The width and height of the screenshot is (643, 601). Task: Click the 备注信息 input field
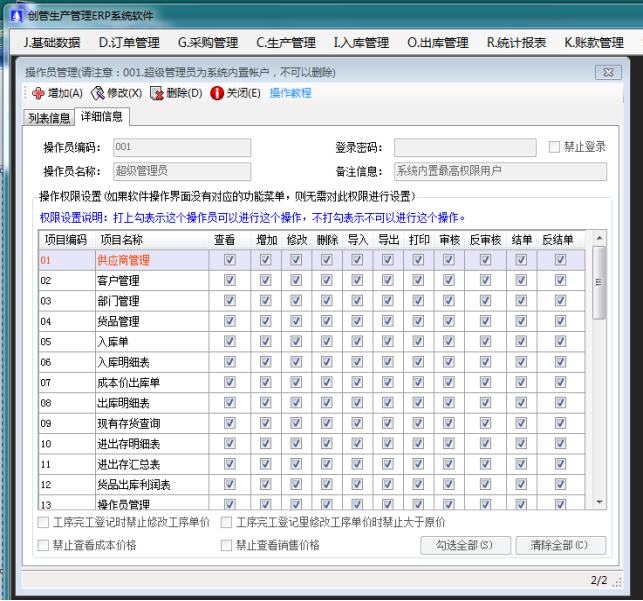coord(501,171)
